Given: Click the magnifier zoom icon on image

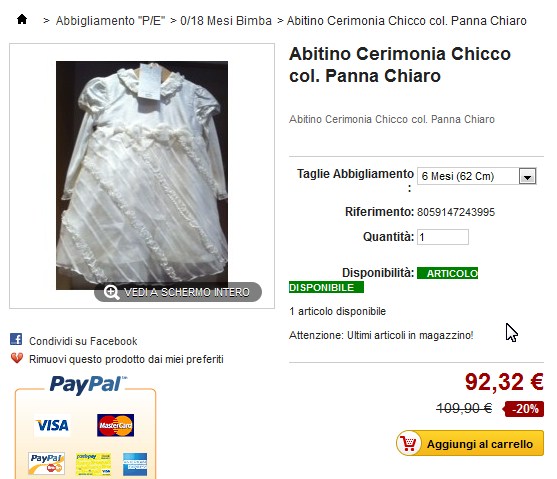Looking at the screenshot, I should 111,292.
